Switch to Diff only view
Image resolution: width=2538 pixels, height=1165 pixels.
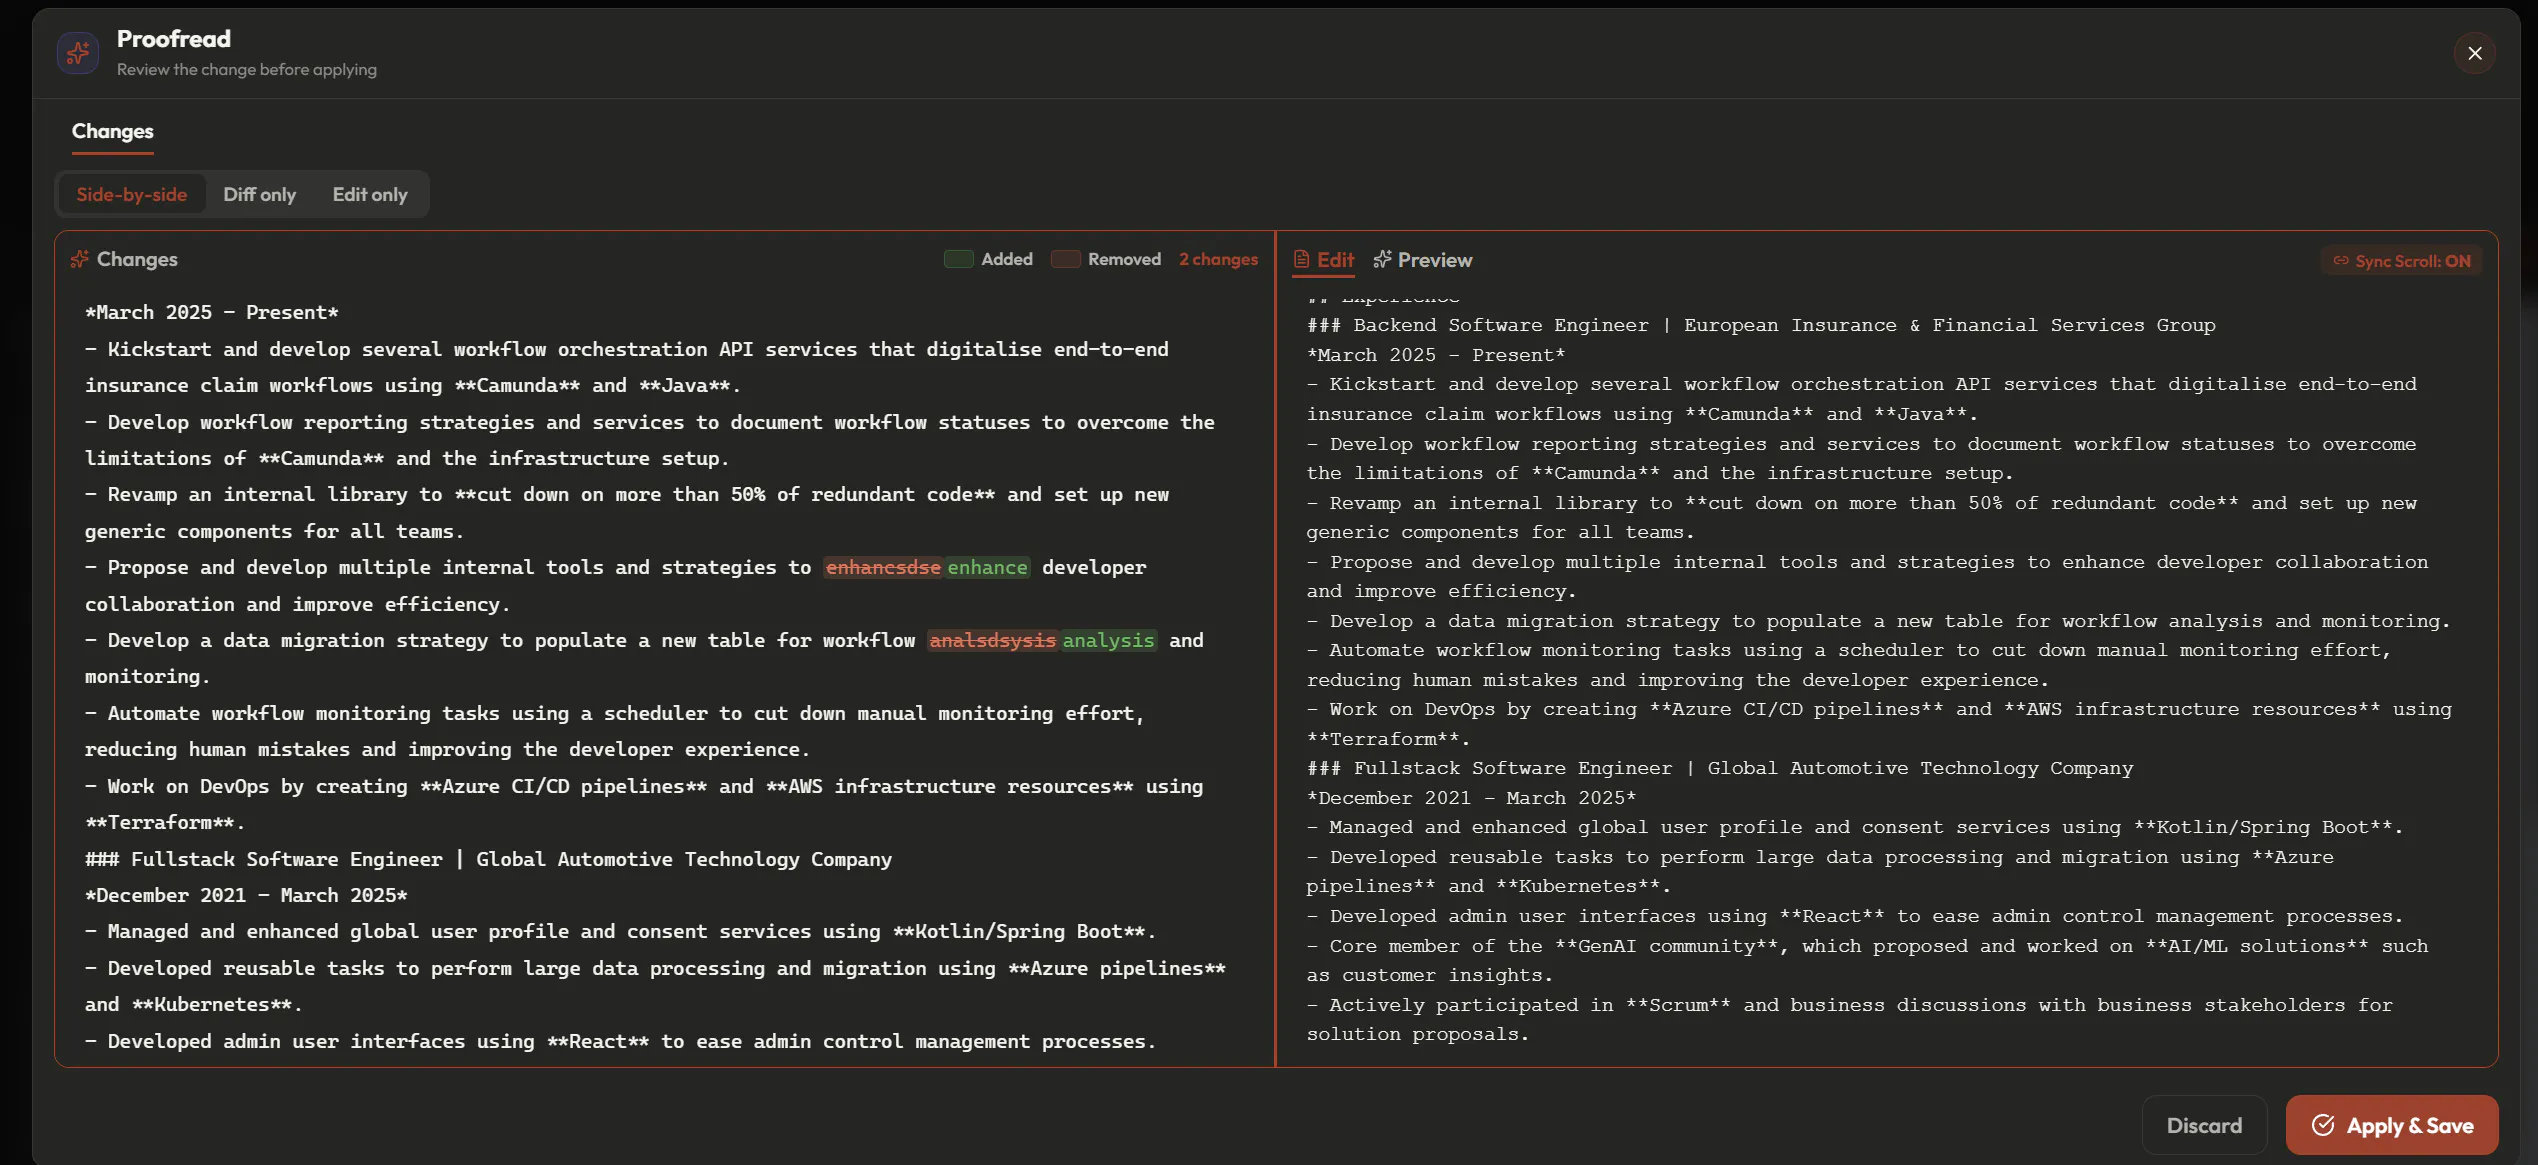click(259, 194)
